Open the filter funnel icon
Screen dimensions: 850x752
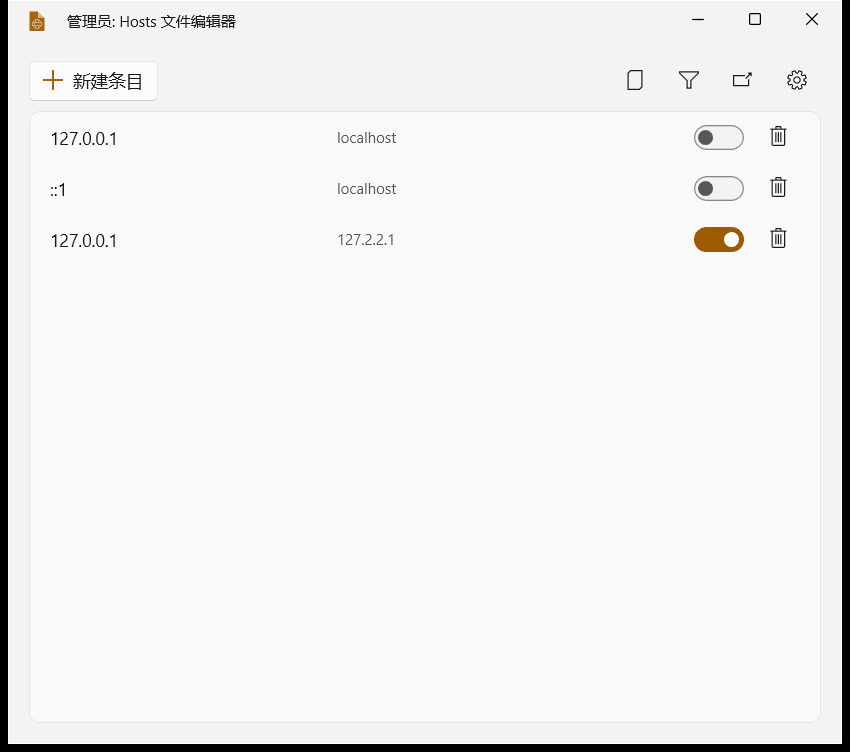pyautogui.click(x=689, y=80)
